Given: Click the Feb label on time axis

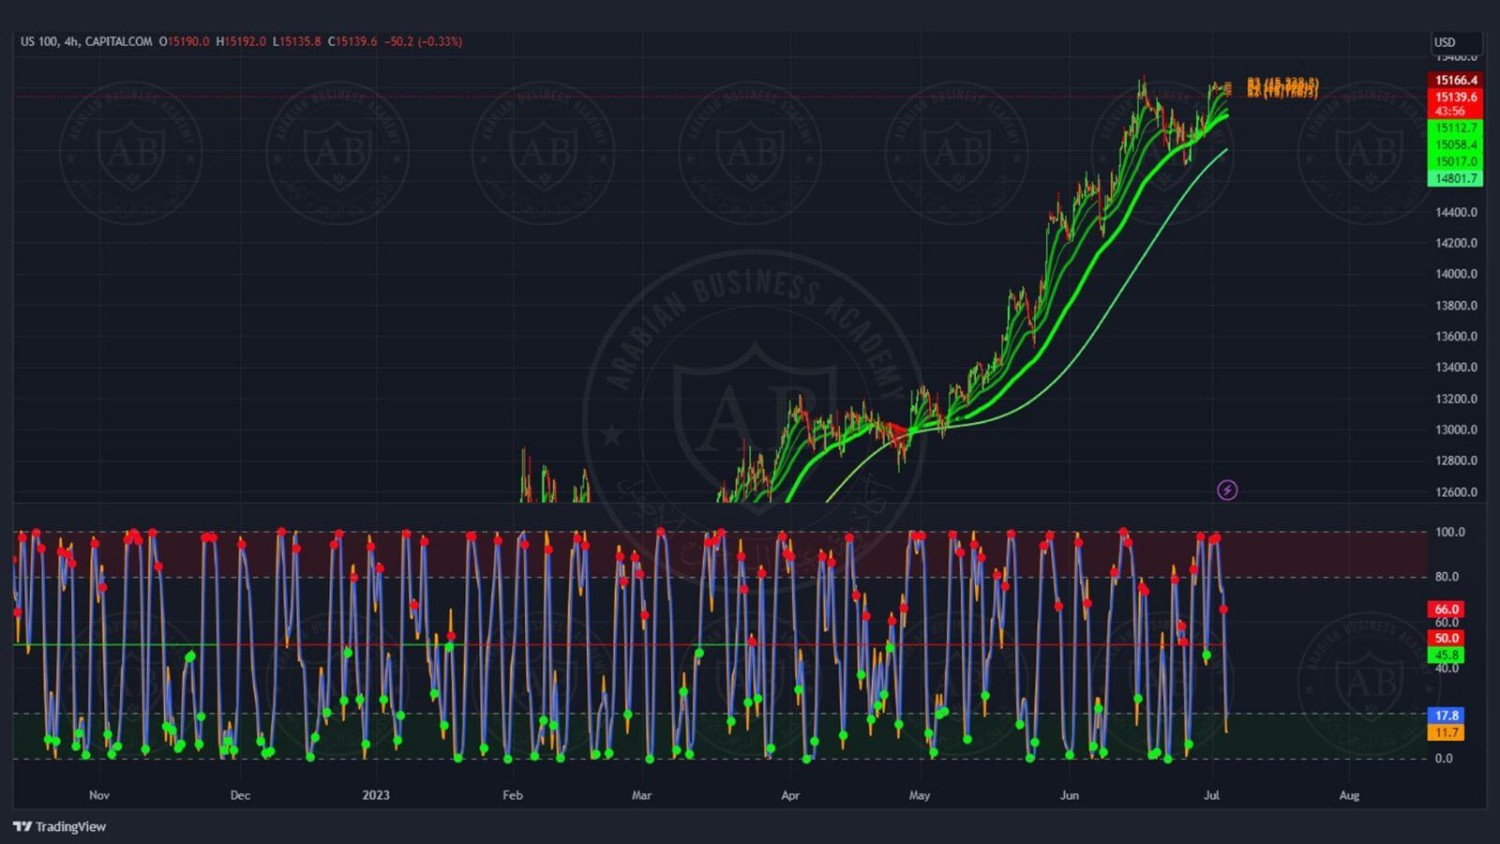Looking at the screenshot, I should [x=512, y=795].
